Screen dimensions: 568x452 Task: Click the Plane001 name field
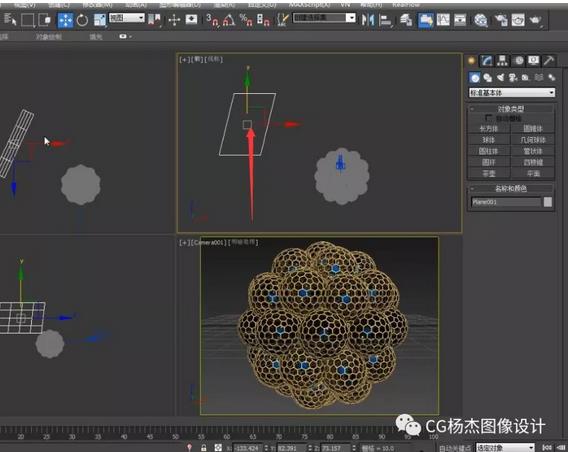pyautogui.click(x=506, y=202)
